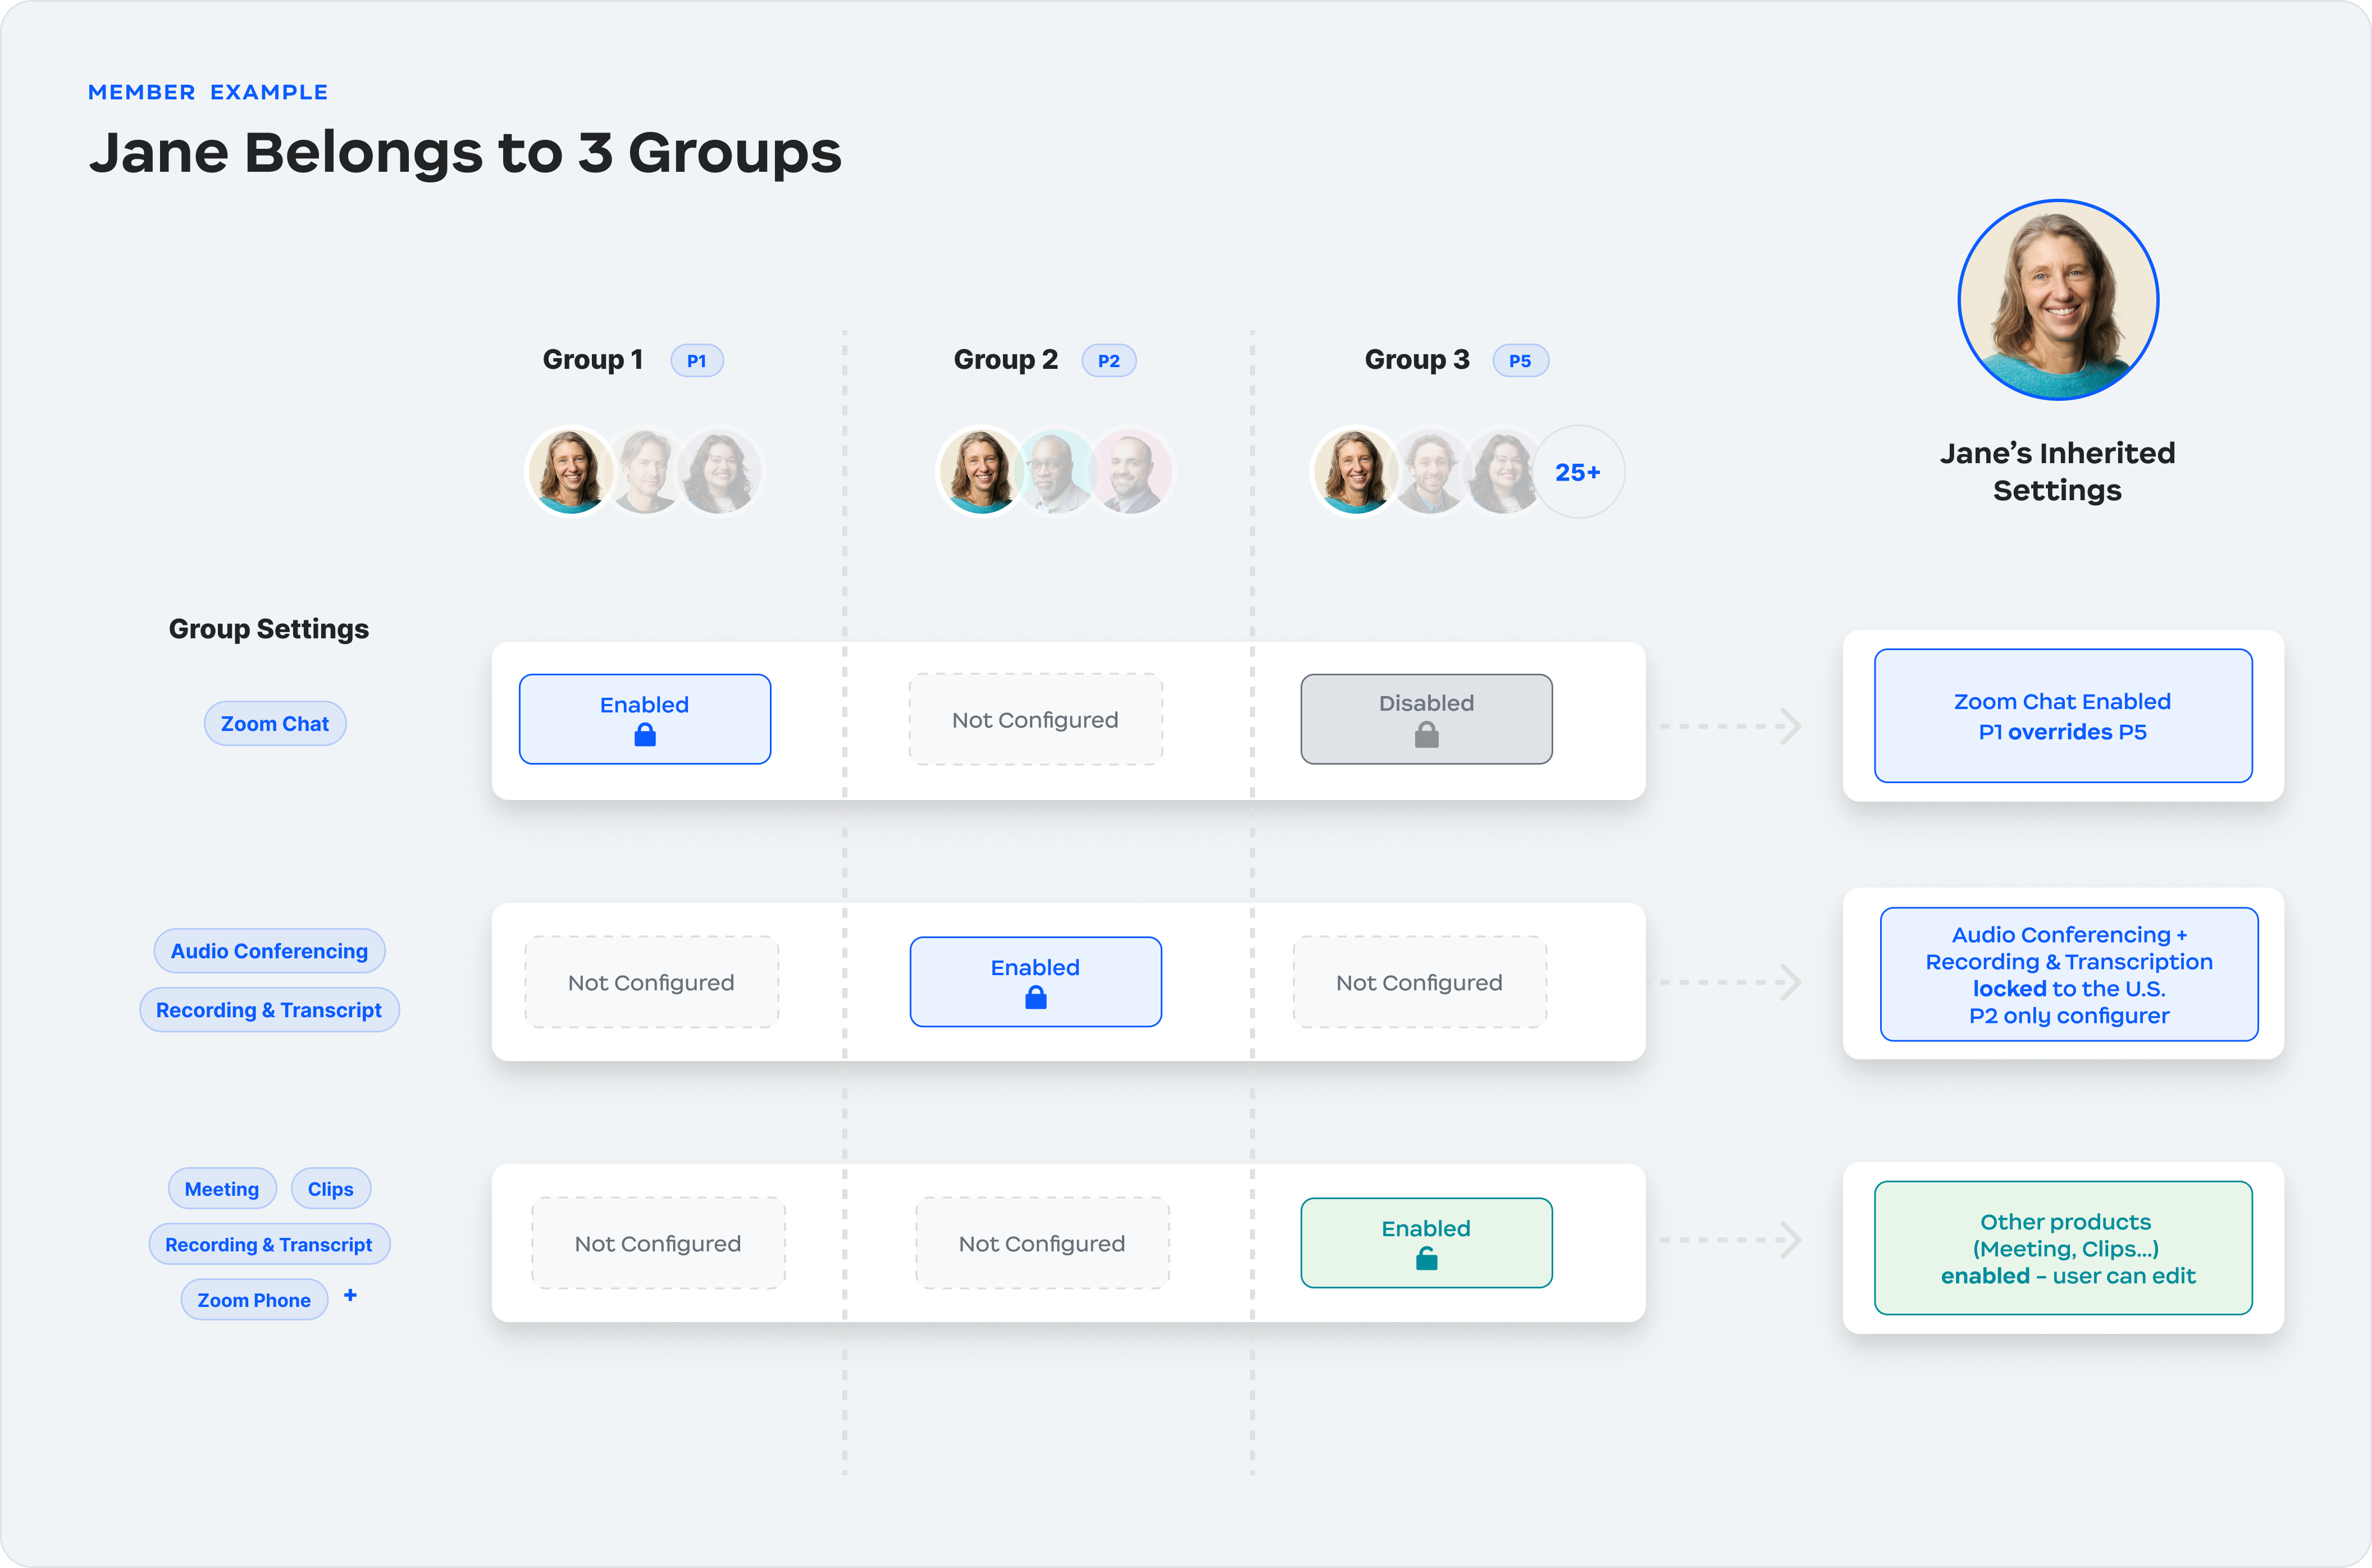Open the Zoom Chat Enabled result card

pos(2063,716)
